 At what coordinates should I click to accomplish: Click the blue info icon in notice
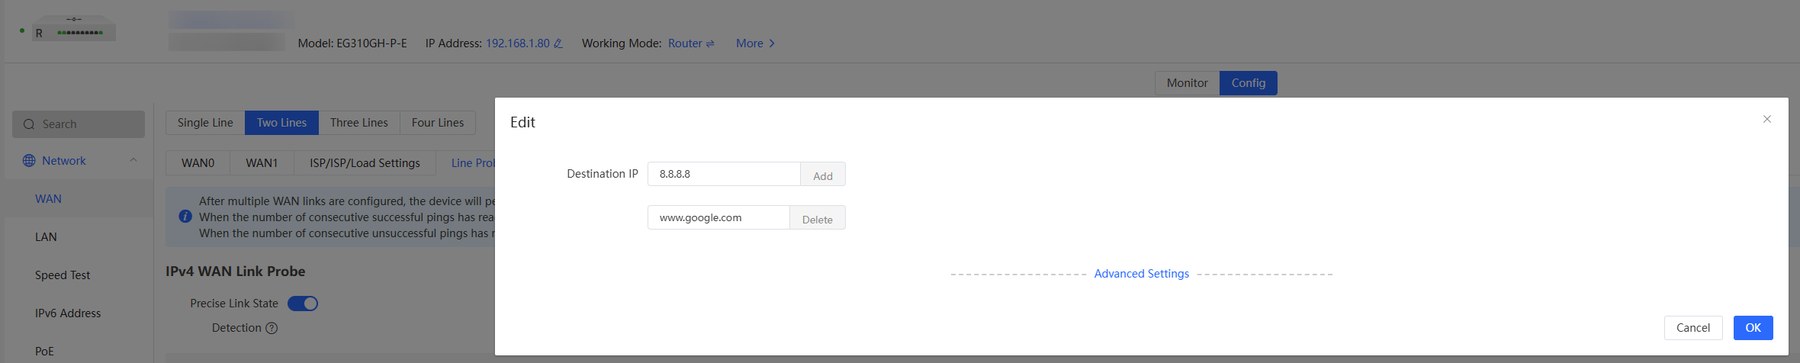(185, 216)
